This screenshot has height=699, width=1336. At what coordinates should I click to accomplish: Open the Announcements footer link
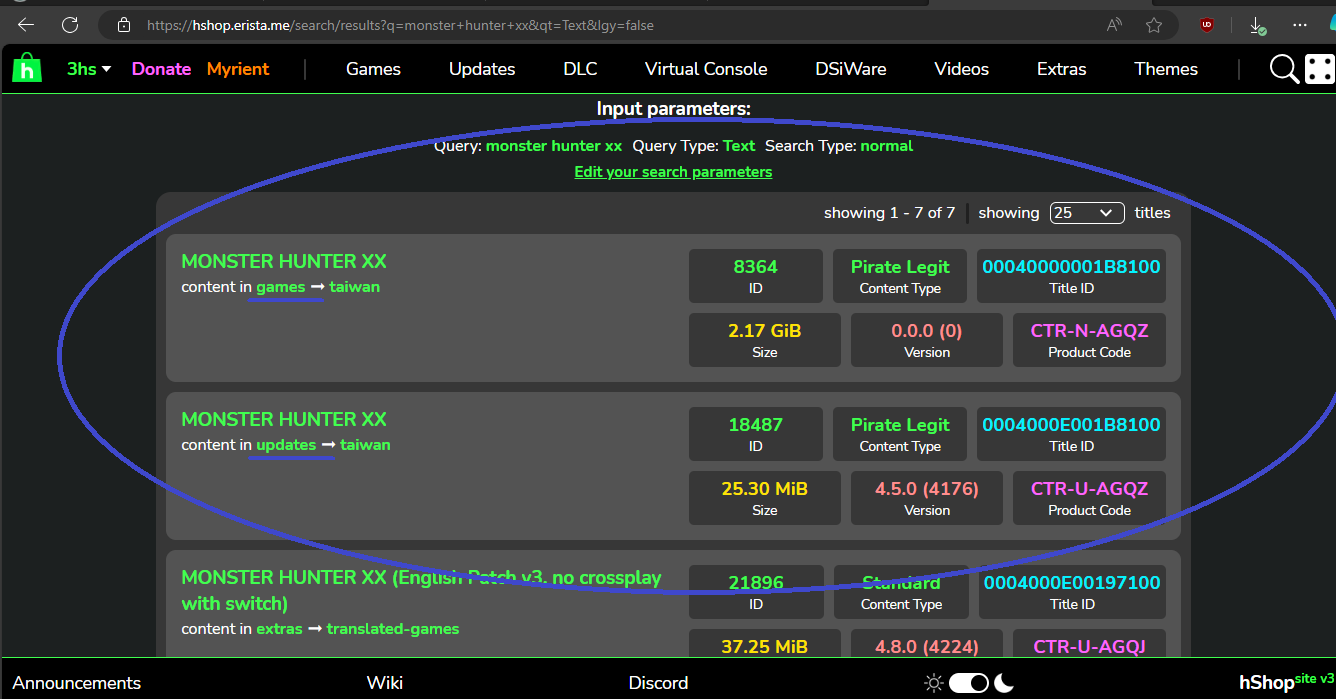(77, 683)
